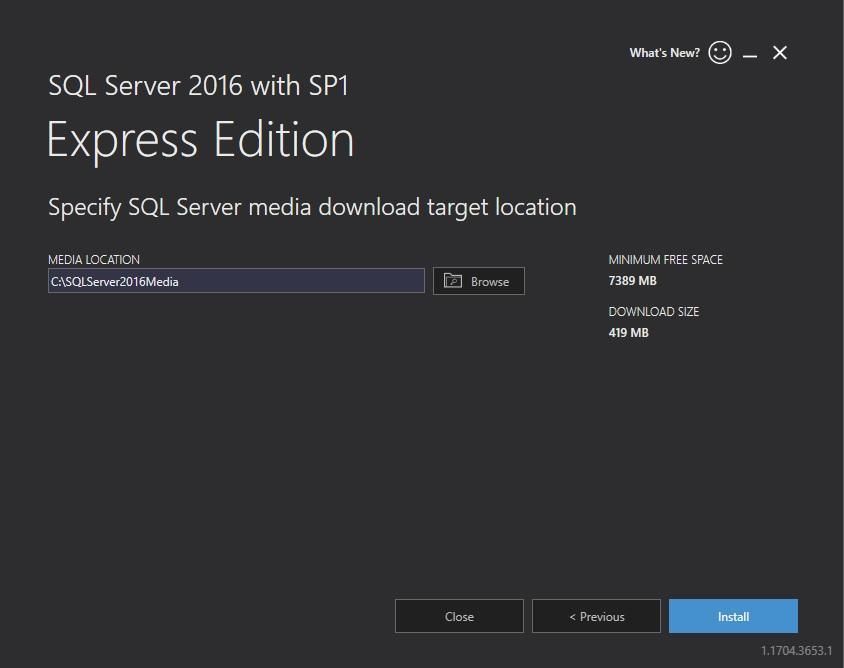Click the MINIMUM FREE SPACE label

tap(665, 259)
